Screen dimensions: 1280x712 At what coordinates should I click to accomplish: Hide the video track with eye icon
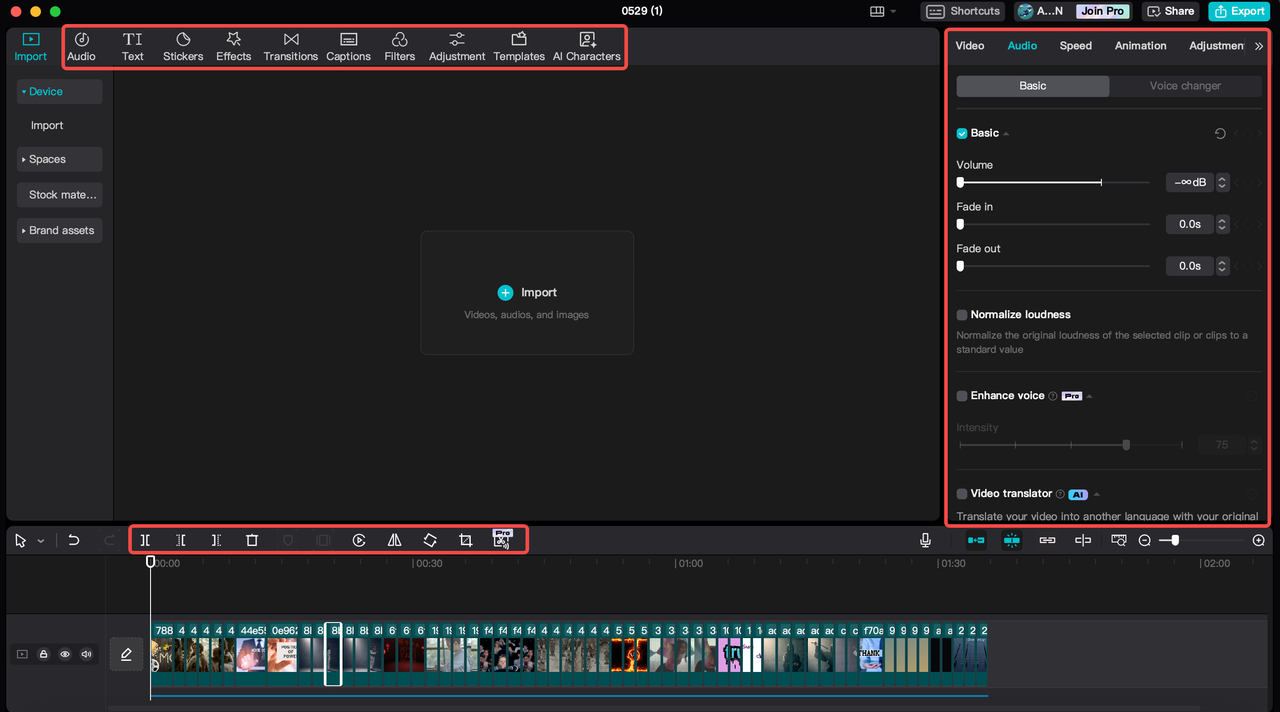(x=65, y=655)
